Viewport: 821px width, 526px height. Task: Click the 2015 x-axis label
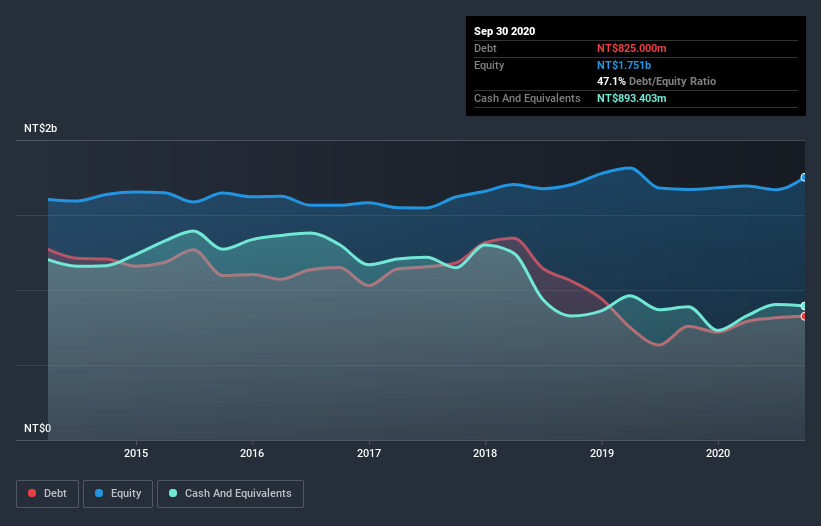tap(136, 453)
